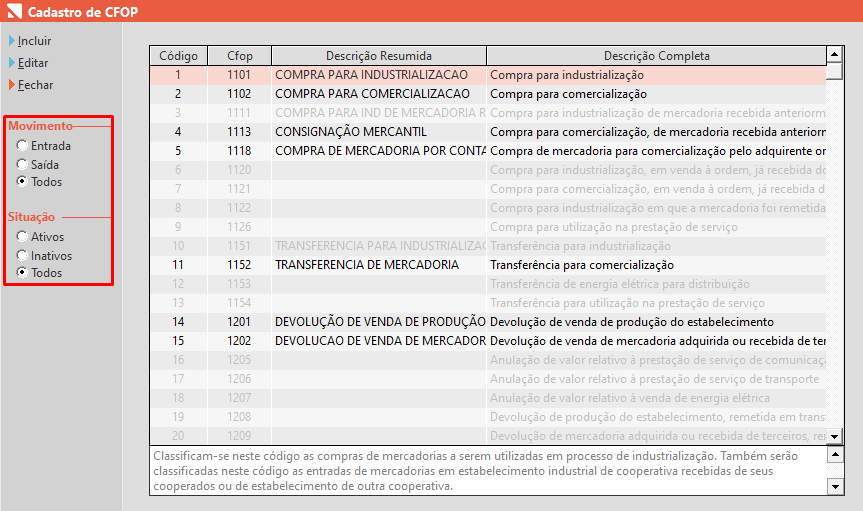Screen dimensions: 863x511
Task: Click 'Transferência de energia elétrica para distribuição'
Action: pos(620,284)
